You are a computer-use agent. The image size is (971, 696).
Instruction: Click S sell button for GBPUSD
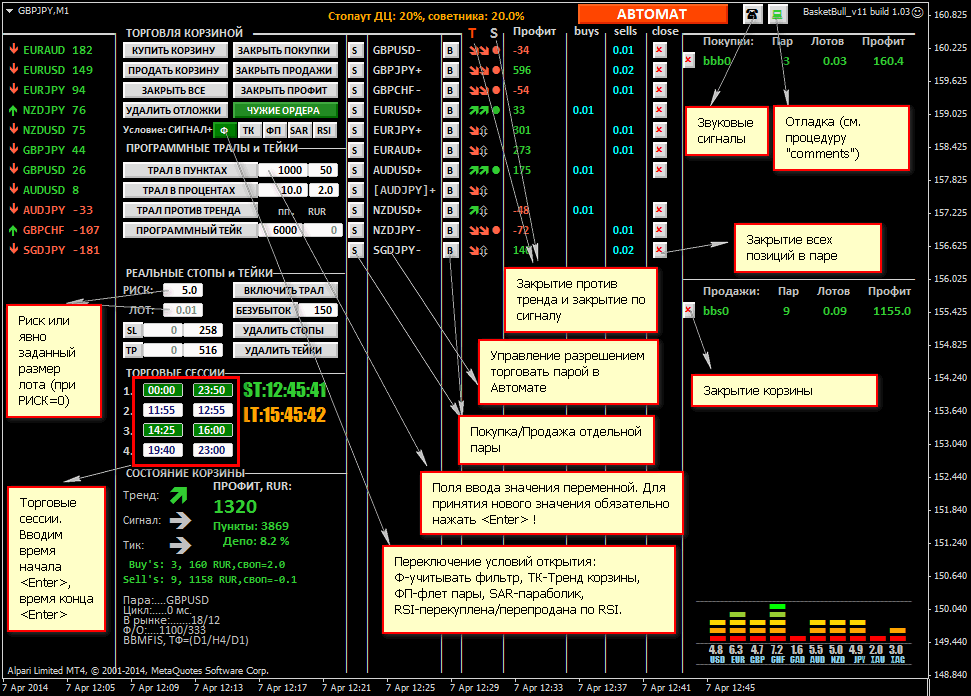point(355,50)
